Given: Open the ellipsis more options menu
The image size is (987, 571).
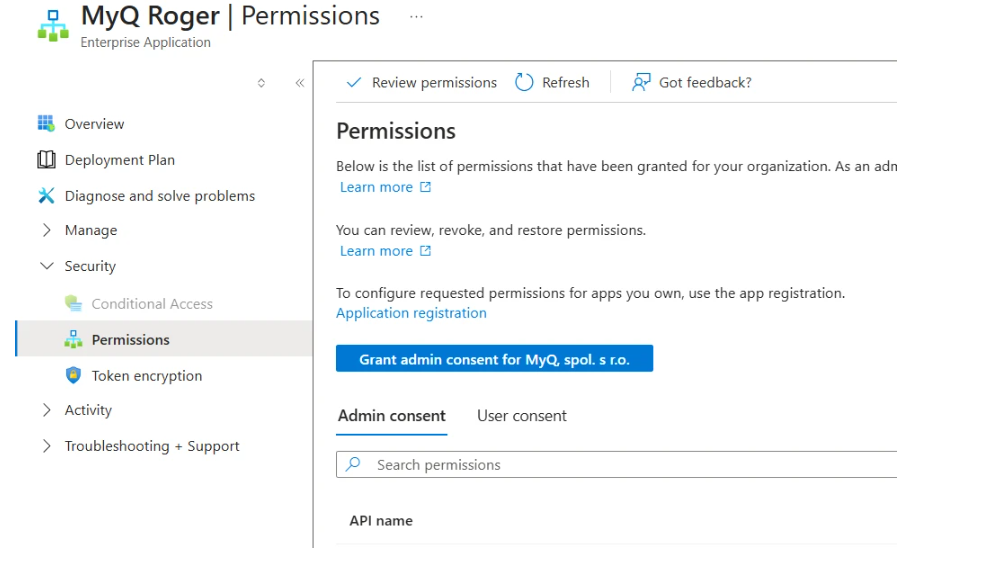Looking at the screenshot, I should point(416,17).
